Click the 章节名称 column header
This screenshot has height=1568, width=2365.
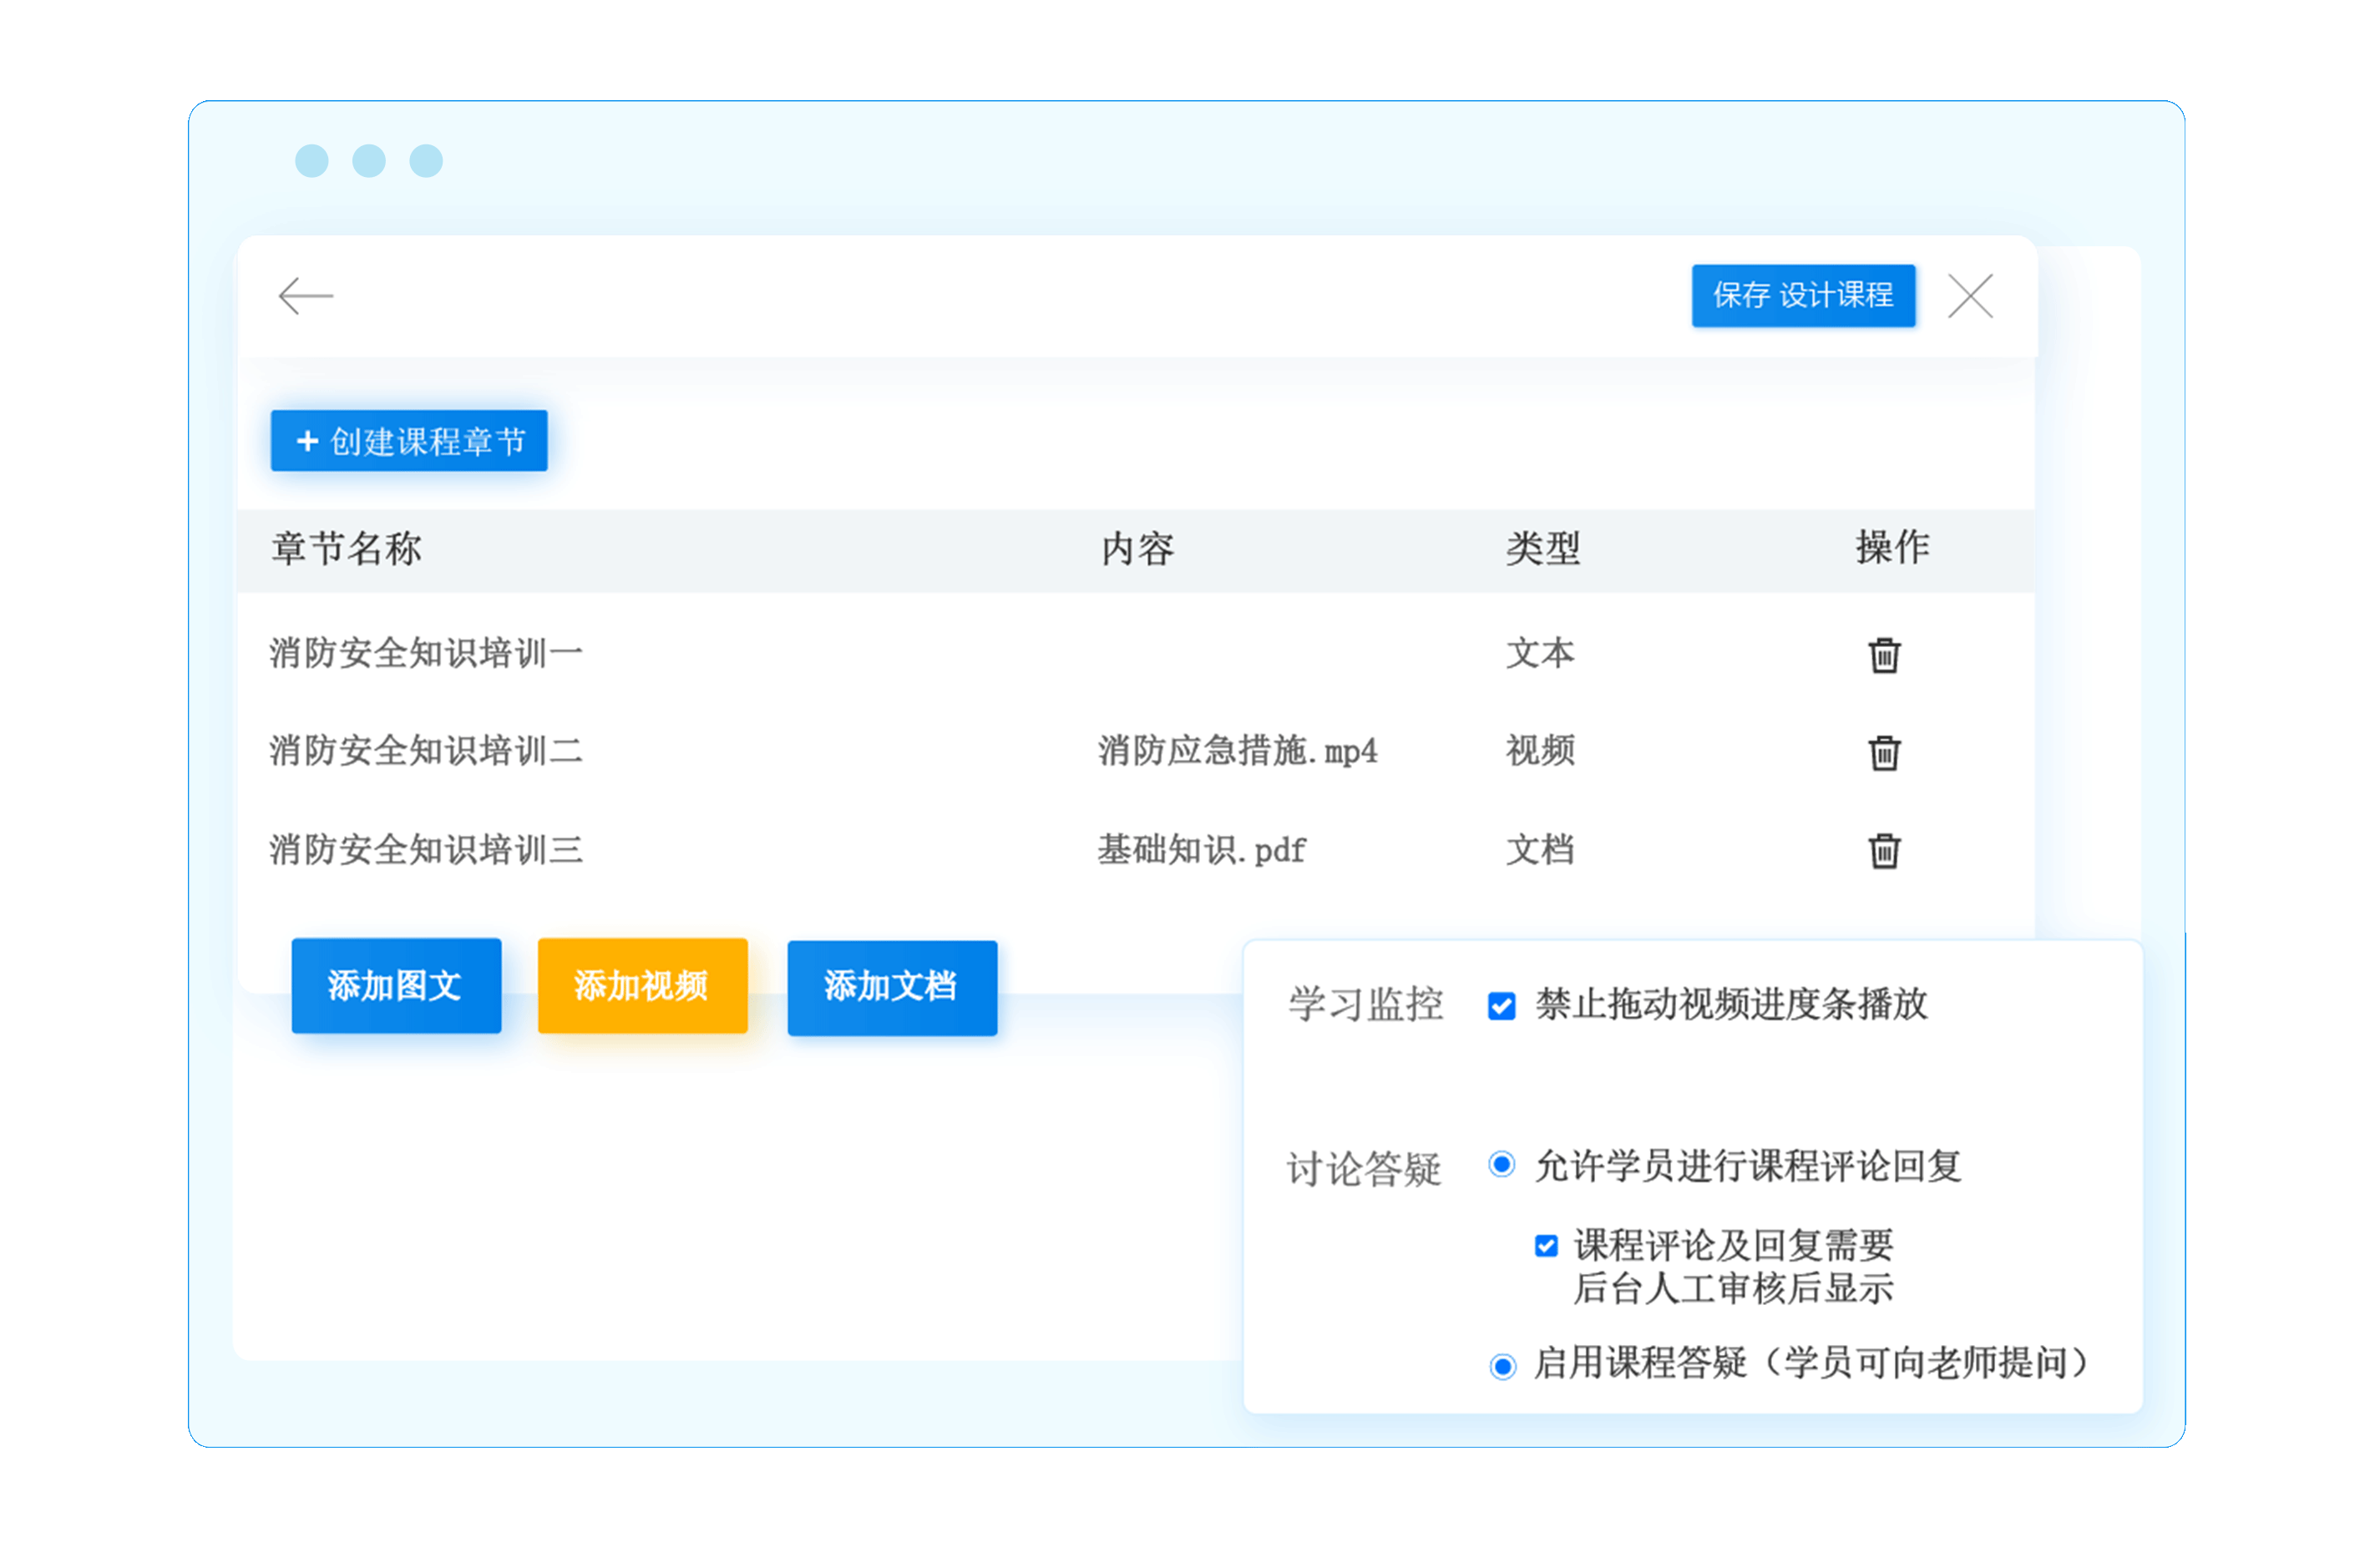346,549
